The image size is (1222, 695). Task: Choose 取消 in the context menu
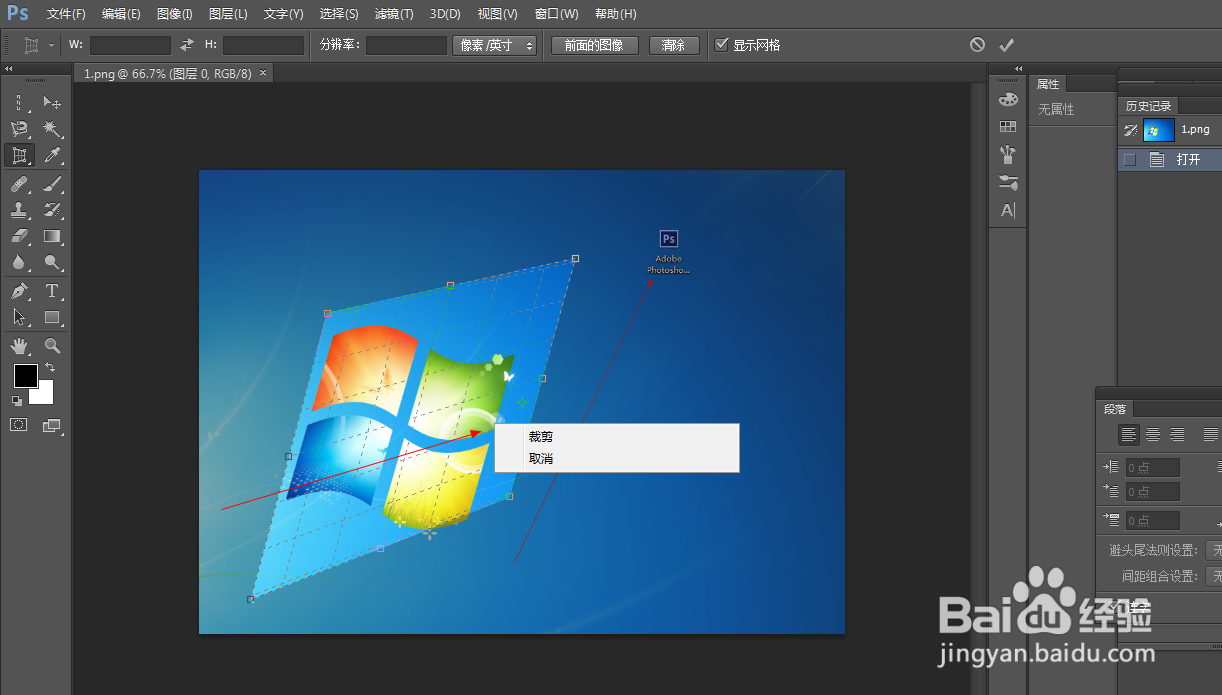point(617,459)
